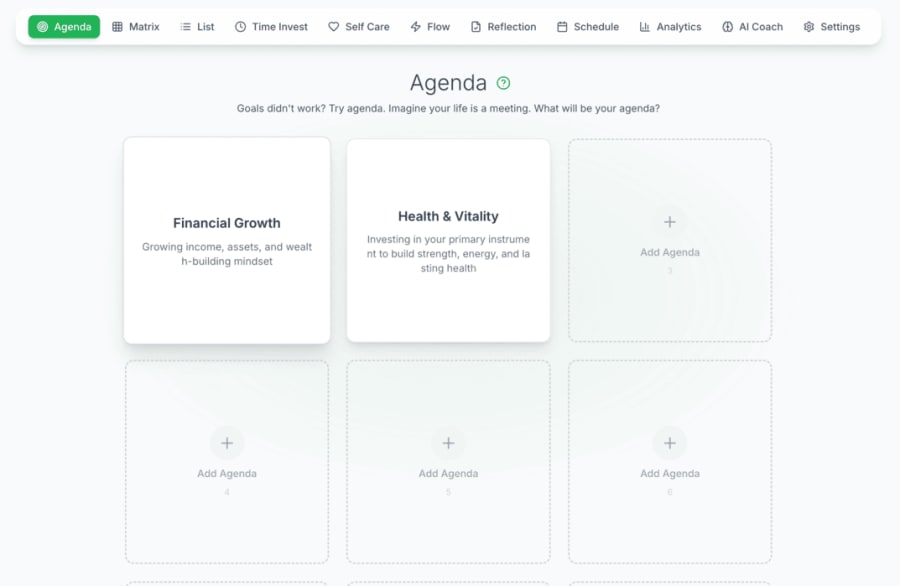
Task: Click the Time Invest clock icon
Action: point(238,26)
